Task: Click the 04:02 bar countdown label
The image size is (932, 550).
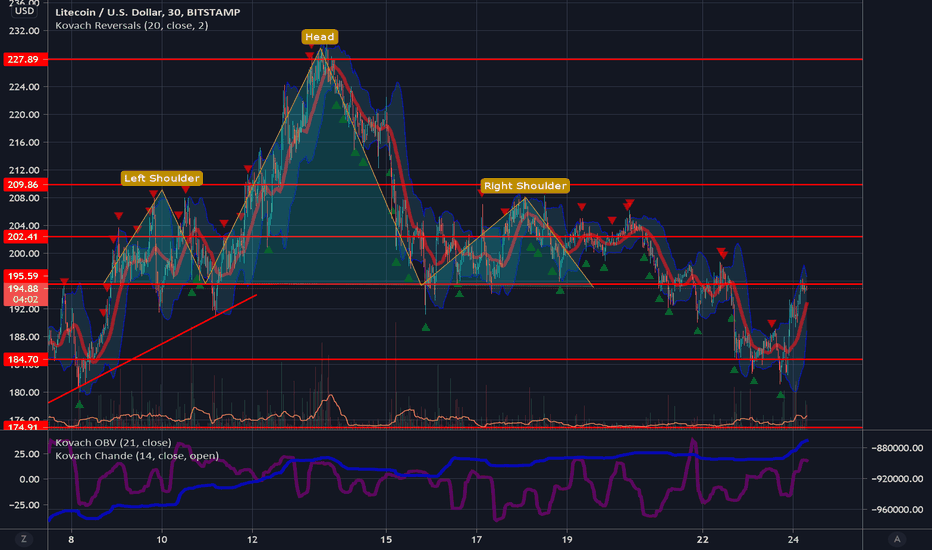Action: [25, 299]
